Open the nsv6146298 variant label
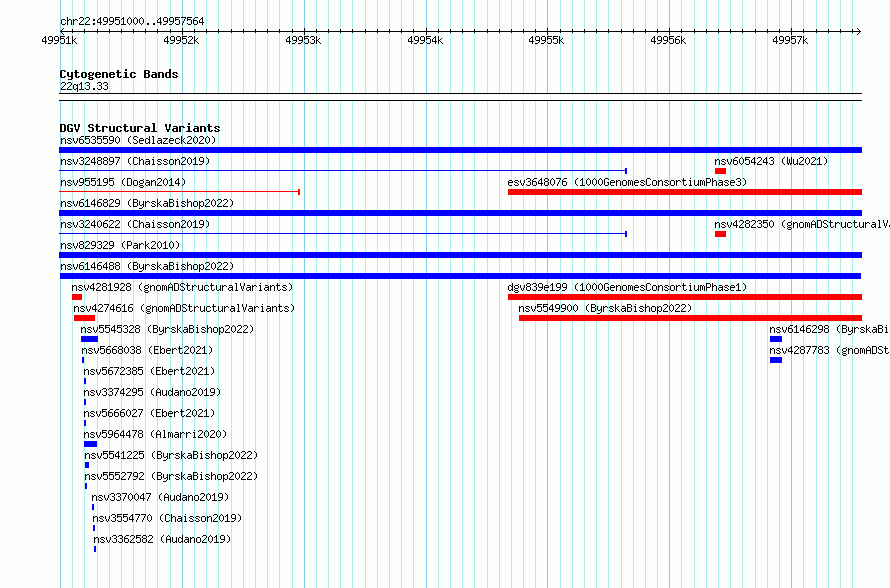The height and width of the screenshot is (588, 890). pyautogui.click(x=829, y=329)
